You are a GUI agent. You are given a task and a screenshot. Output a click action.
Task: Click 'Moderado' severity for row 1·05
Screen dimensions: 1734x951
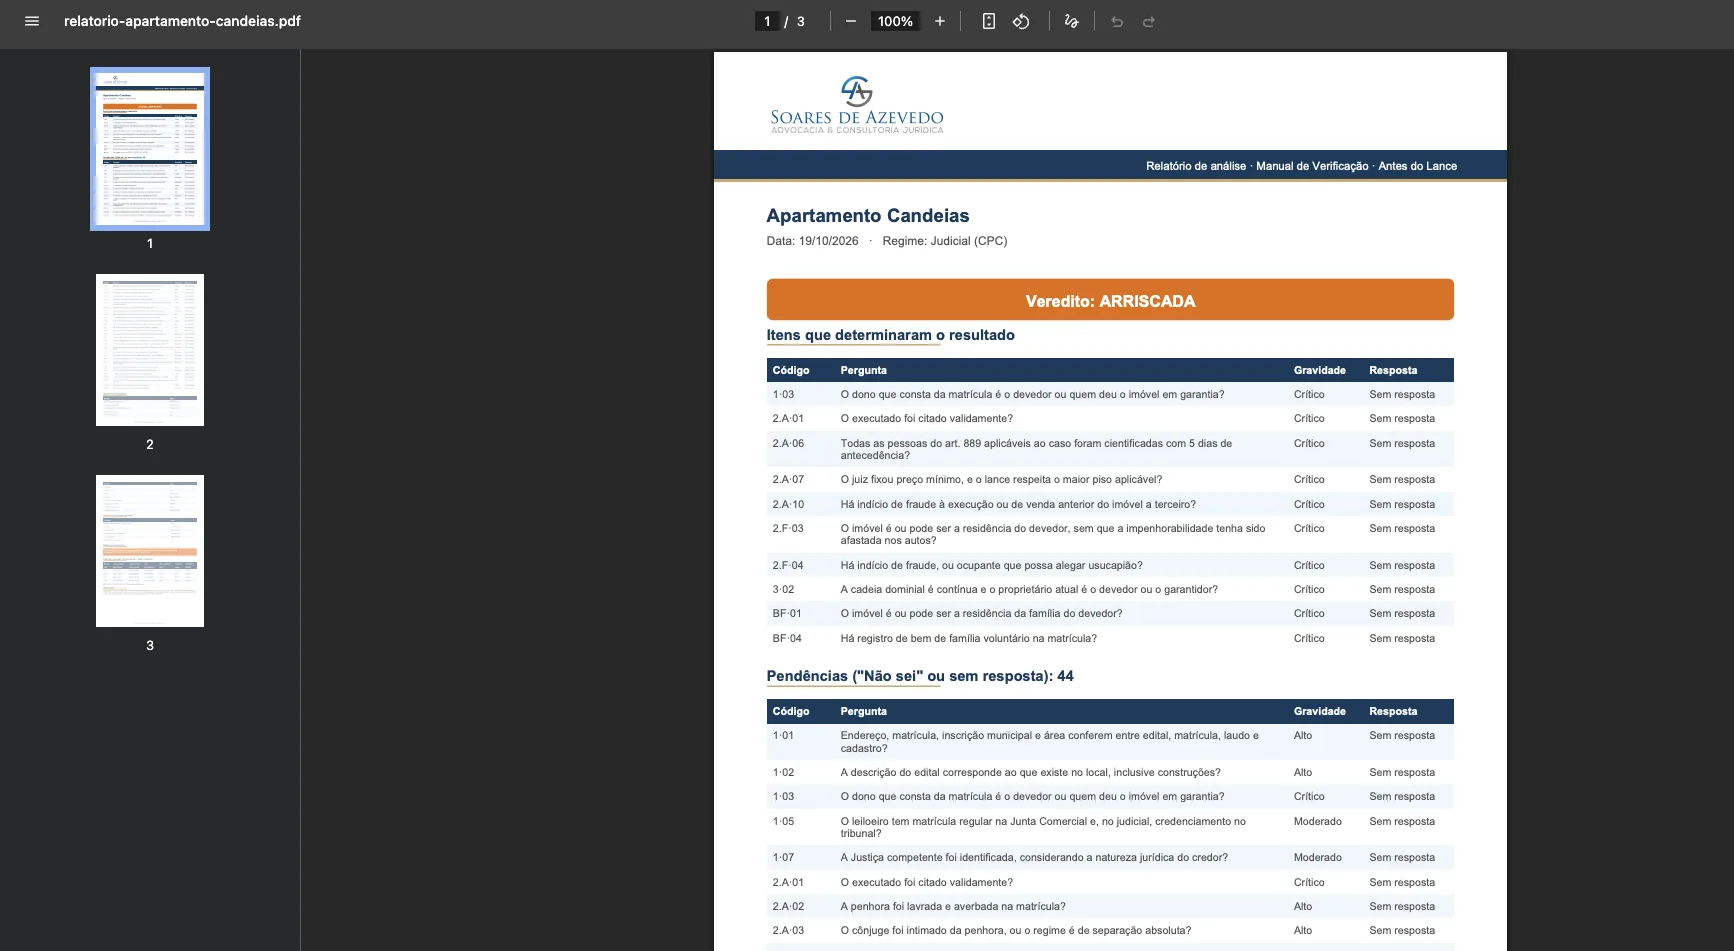pyautogui.click(x=1317, y=821)
